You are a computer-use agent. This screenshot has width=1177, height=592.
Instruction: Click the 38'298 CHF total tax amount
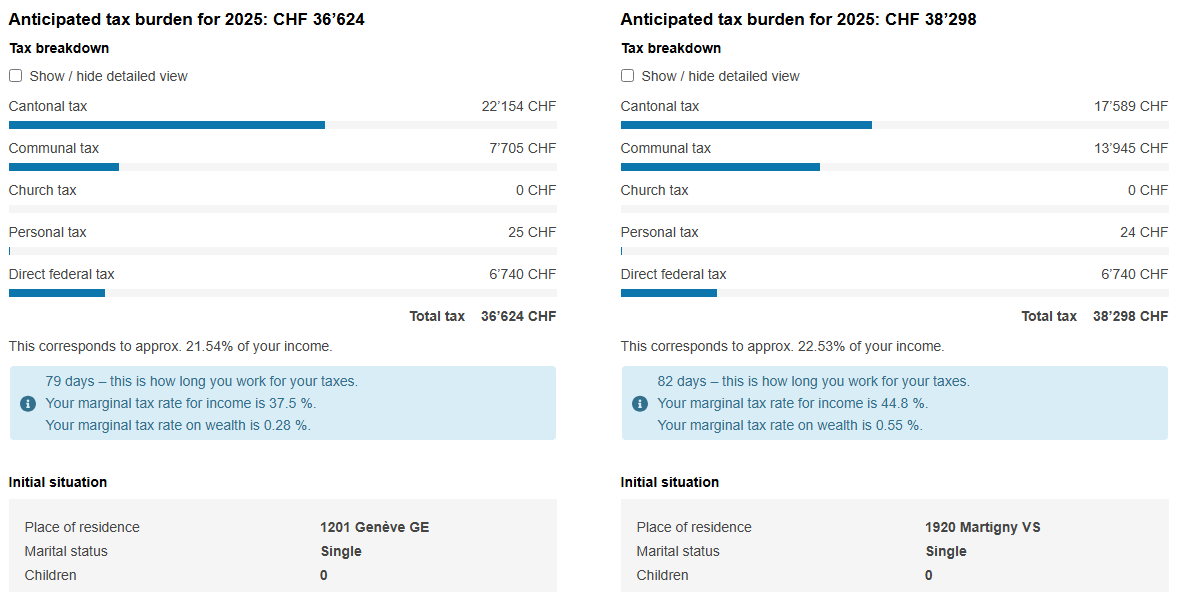(x=1130, y=316)
